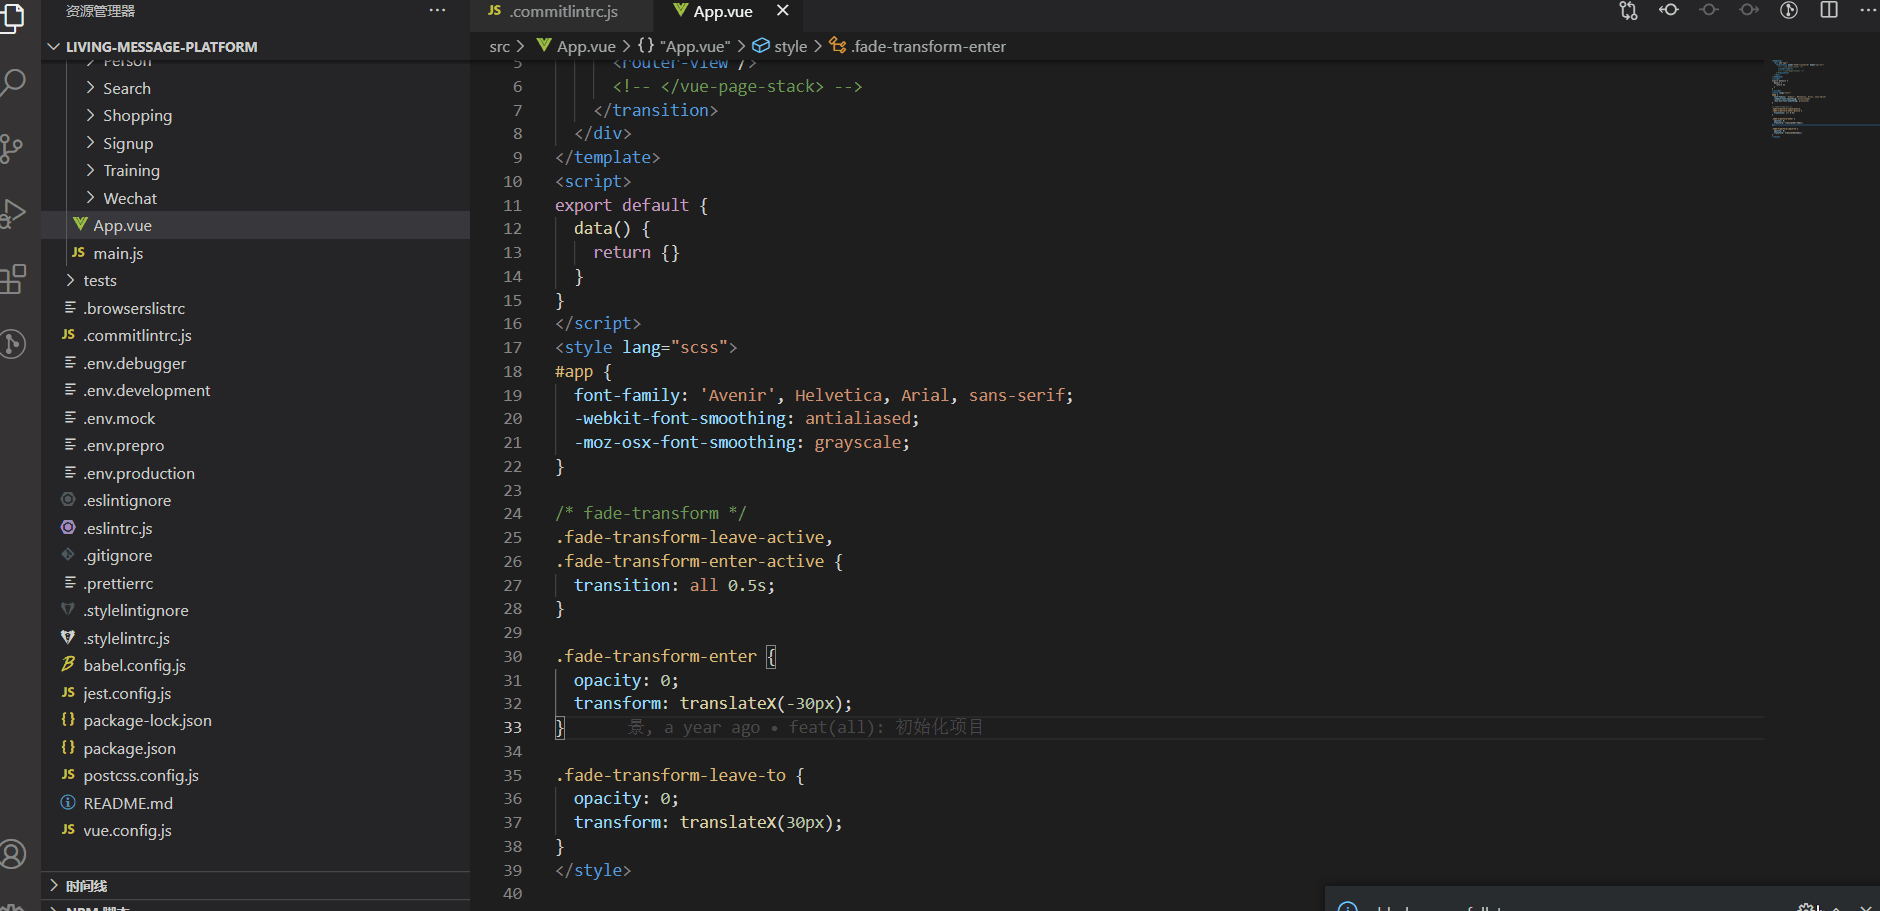Open editor more actions ellipsis
This screenshot has width=1880, height=911.
1867,10
